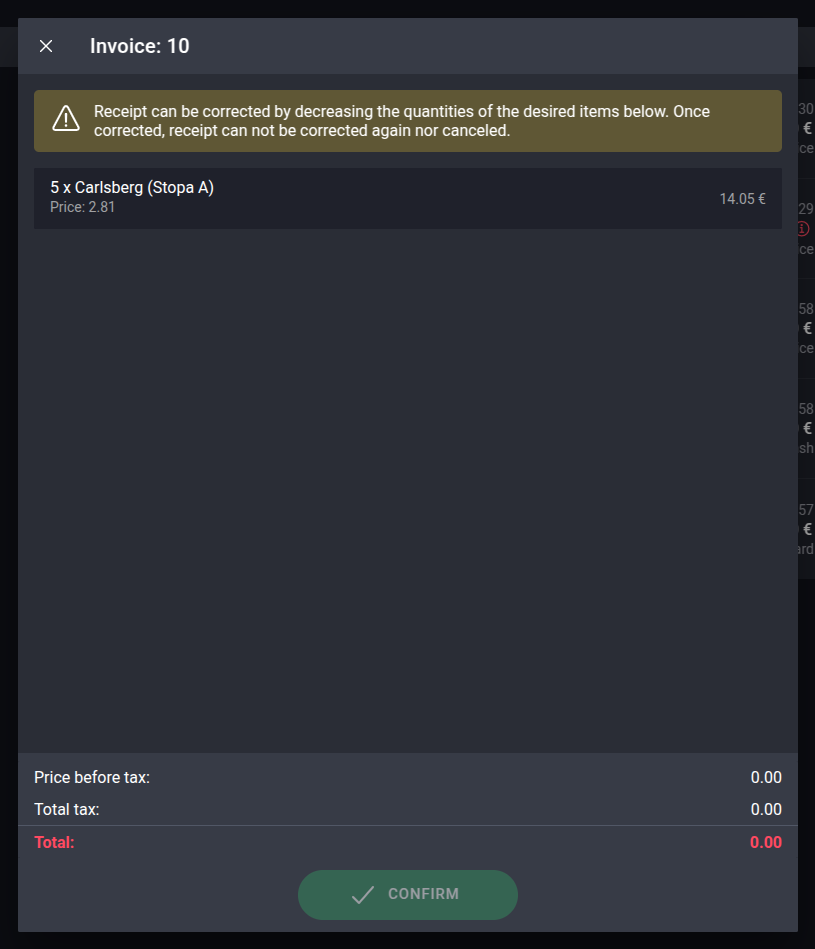Click the receipt correction warning banner

coord(408,121)
